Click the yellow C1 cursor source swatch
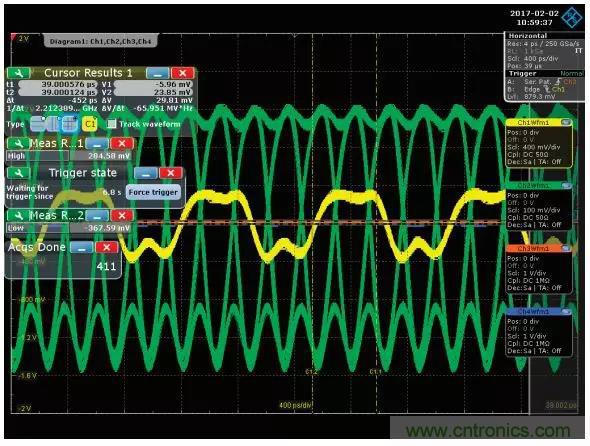 click(90, 124)
